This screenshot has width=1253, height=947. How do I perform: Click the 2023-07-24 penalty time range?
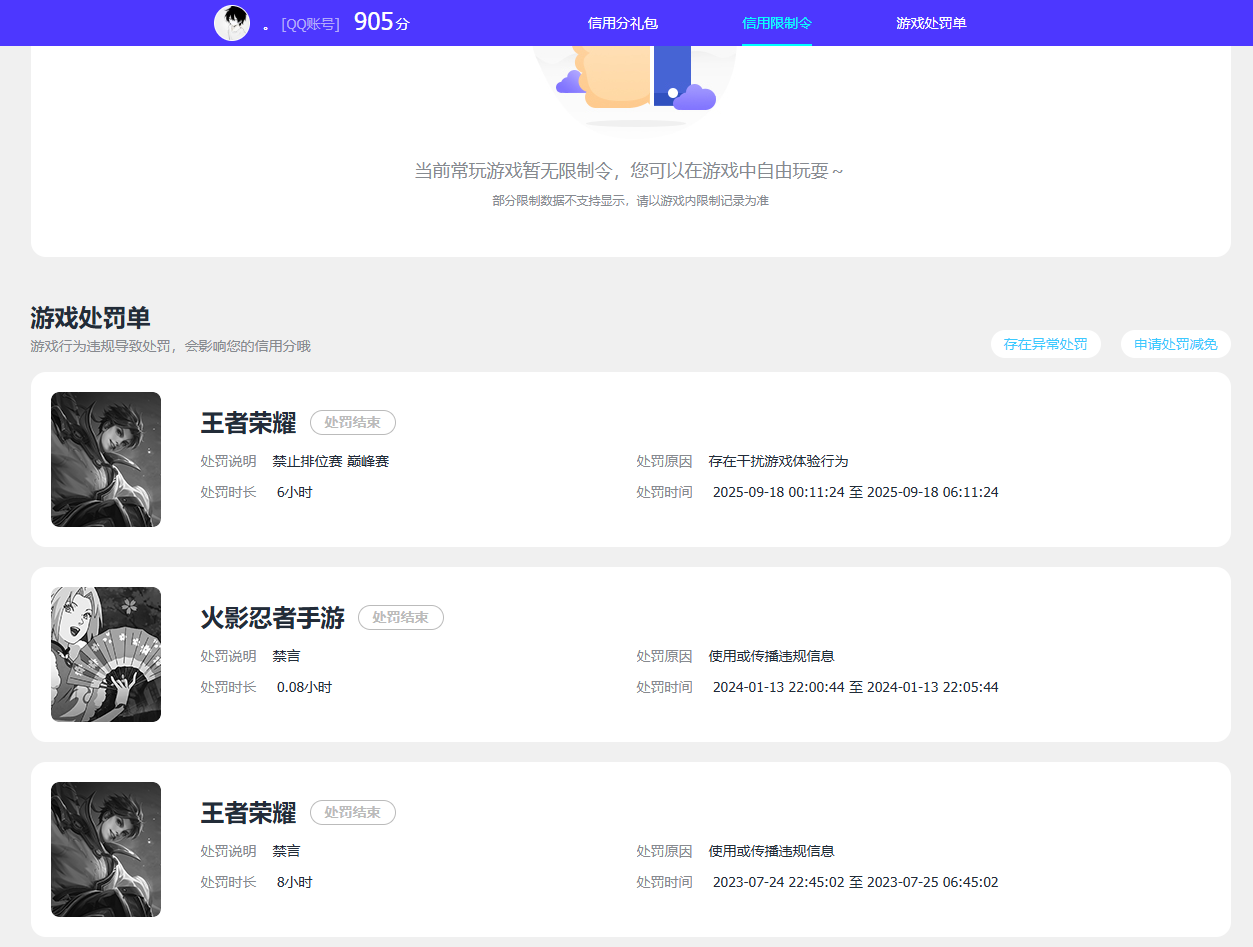(856, 882)
